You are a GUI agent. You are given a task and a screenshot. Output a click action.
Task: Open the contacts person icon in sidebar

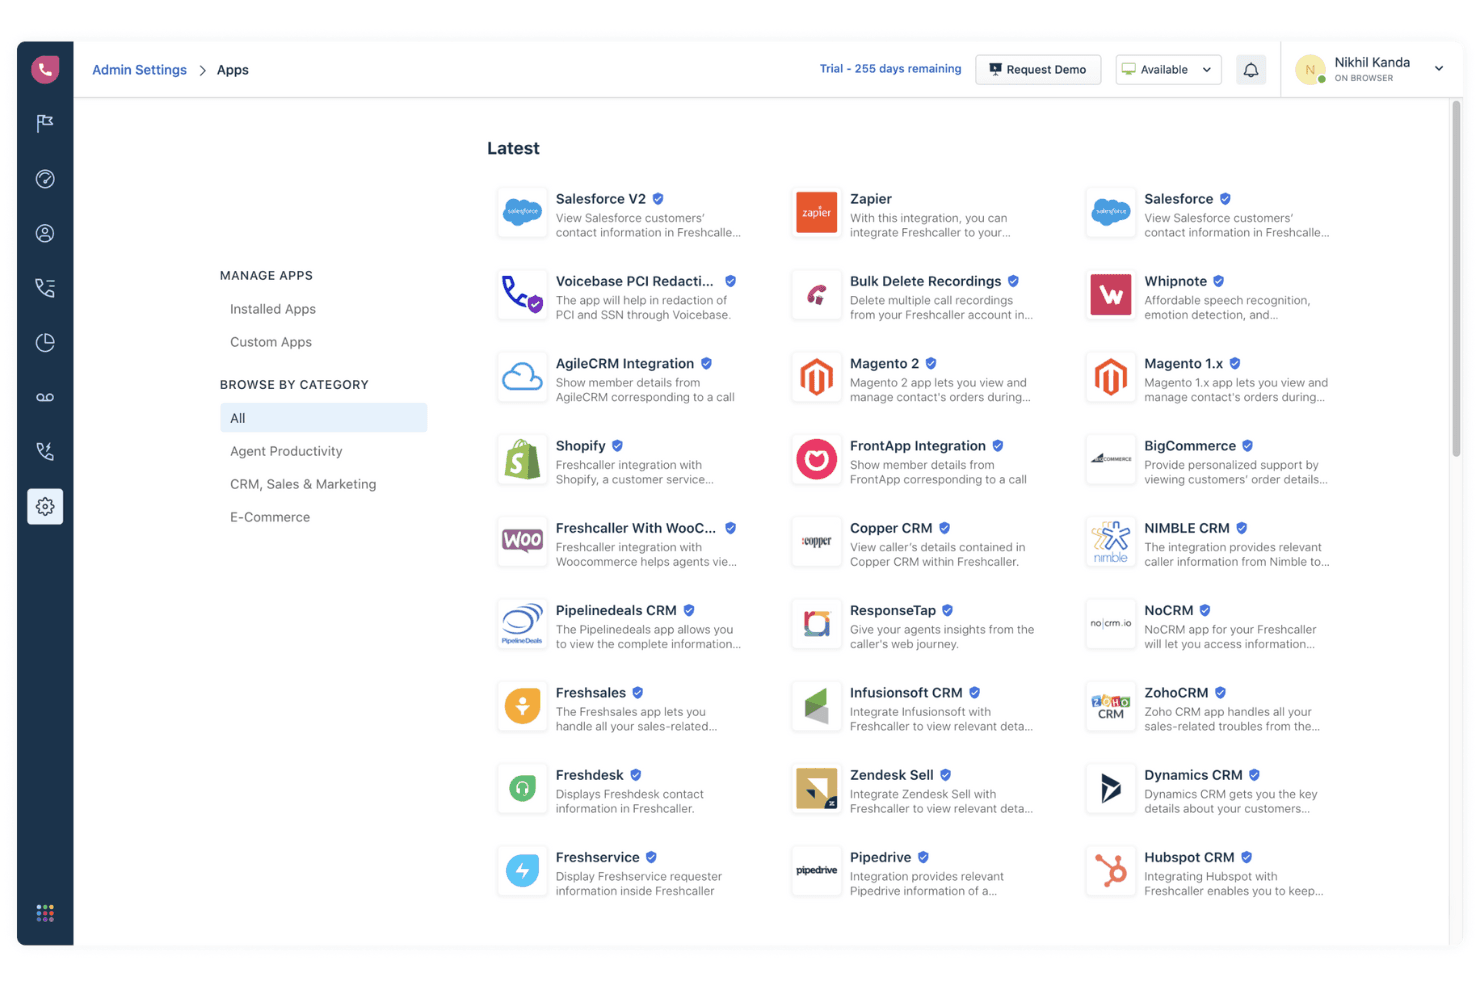[x=45, y=233]
